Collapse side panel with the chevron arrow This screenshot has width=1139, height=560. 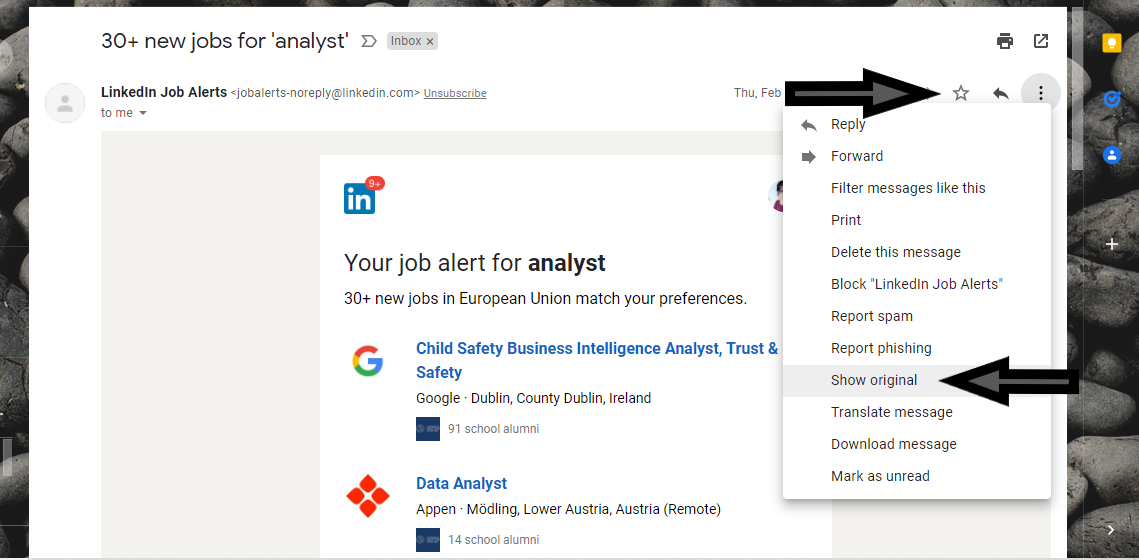point(1111,529)
